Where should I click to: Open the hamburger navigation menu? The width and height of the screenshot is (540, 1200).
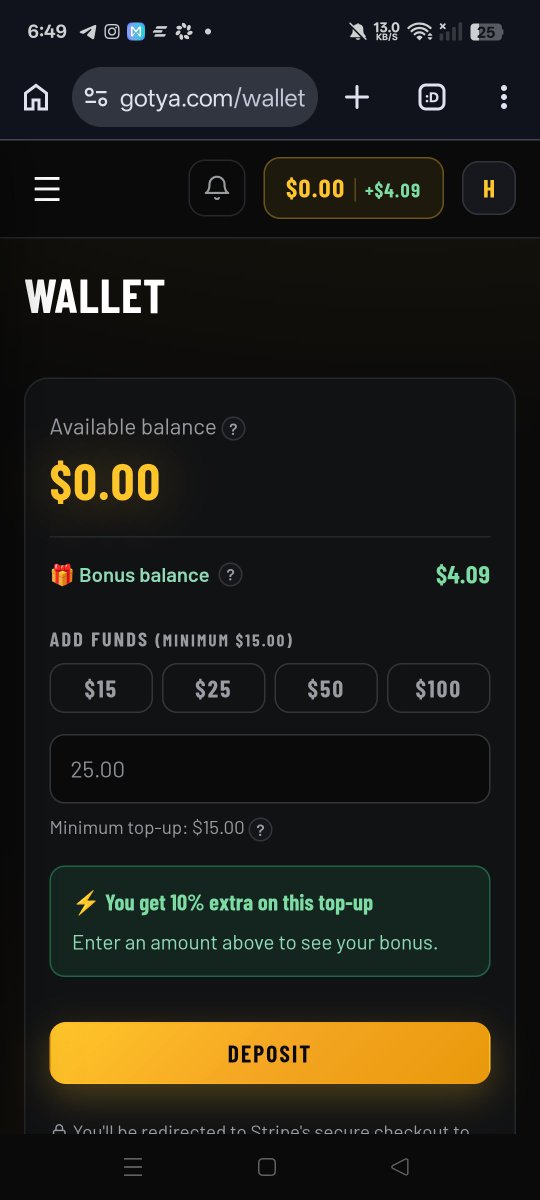point(47,189)
